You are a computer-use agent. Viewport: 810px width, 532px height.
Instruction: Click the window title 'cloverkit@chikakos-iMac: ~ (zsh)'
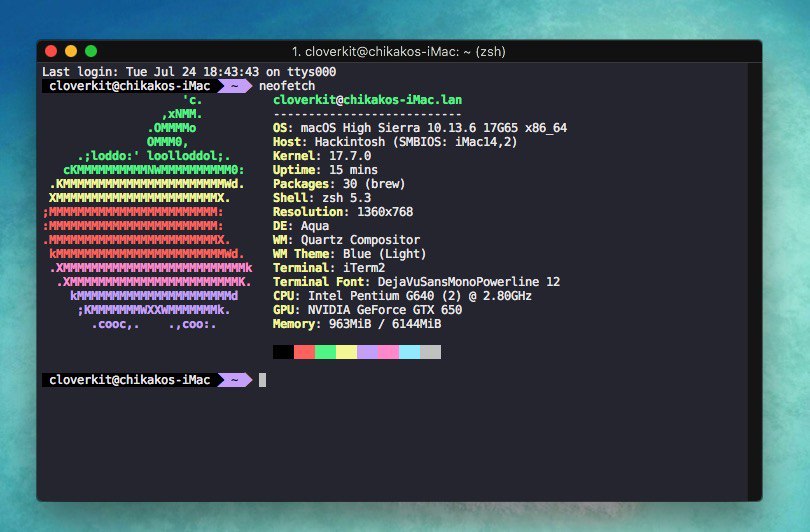398,52
